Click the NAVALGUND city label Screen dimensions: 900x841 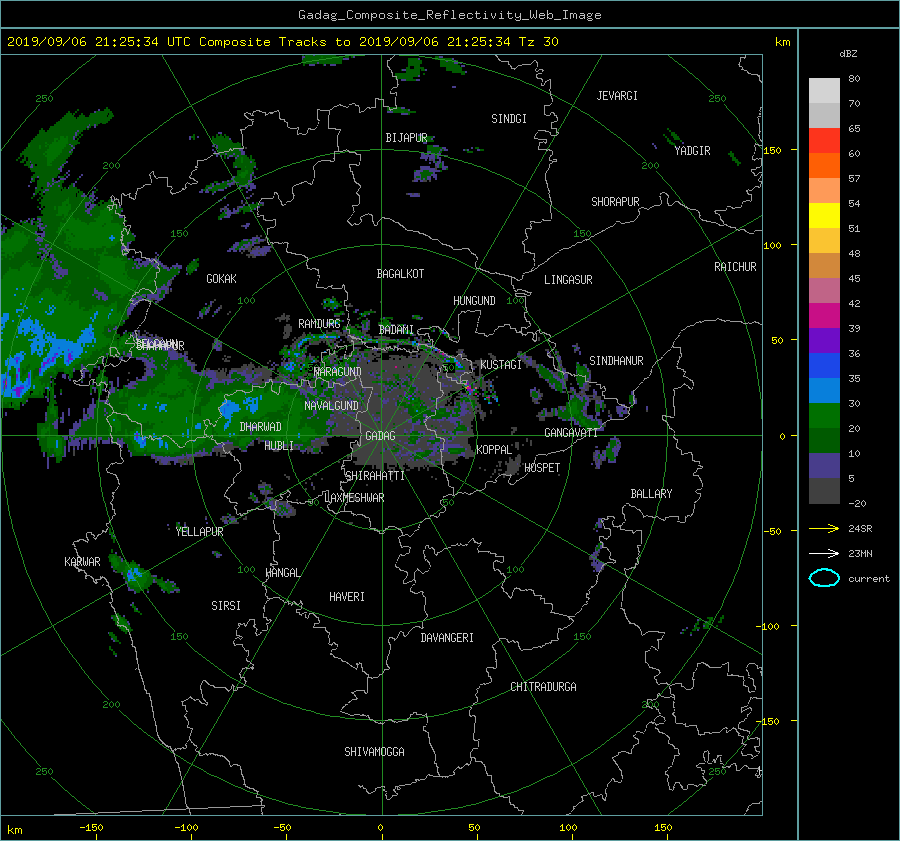coord(331,406)
